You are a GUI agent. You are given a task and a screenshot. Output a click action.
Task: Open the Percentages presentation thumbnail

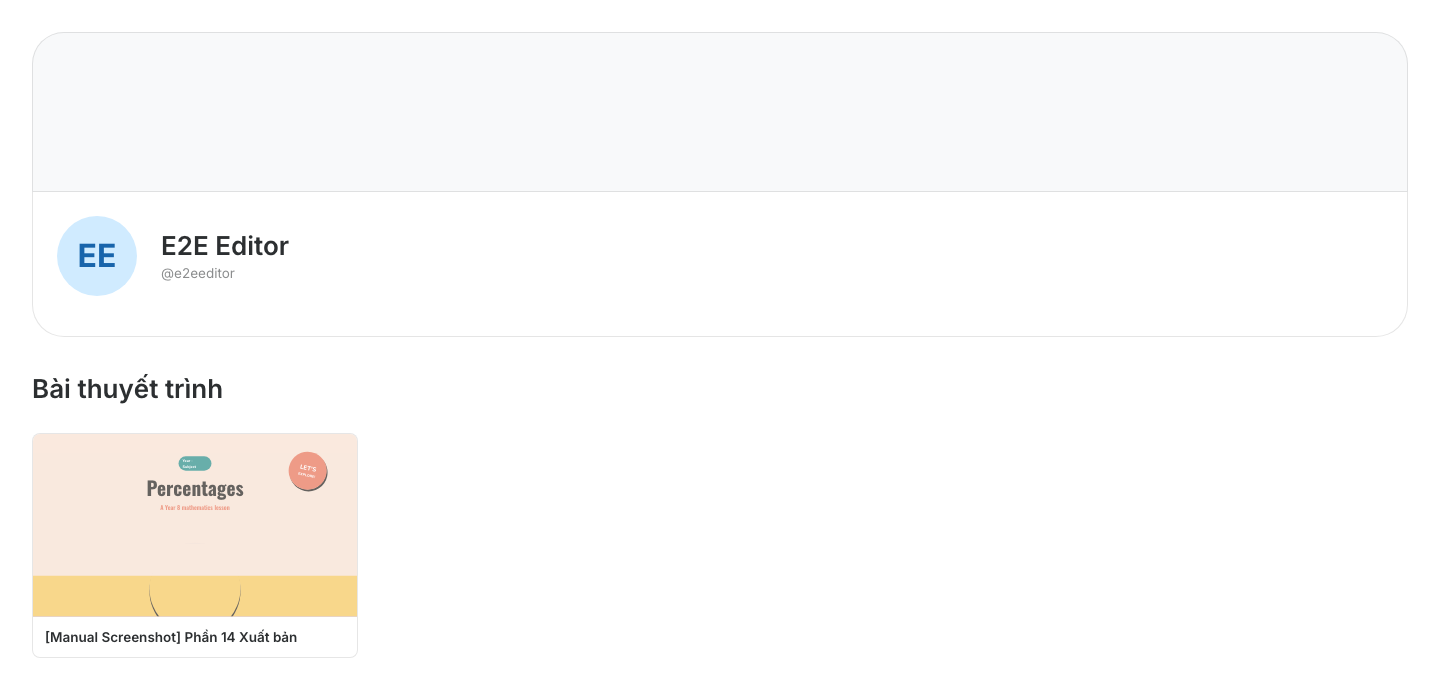[x=195, y=525]
